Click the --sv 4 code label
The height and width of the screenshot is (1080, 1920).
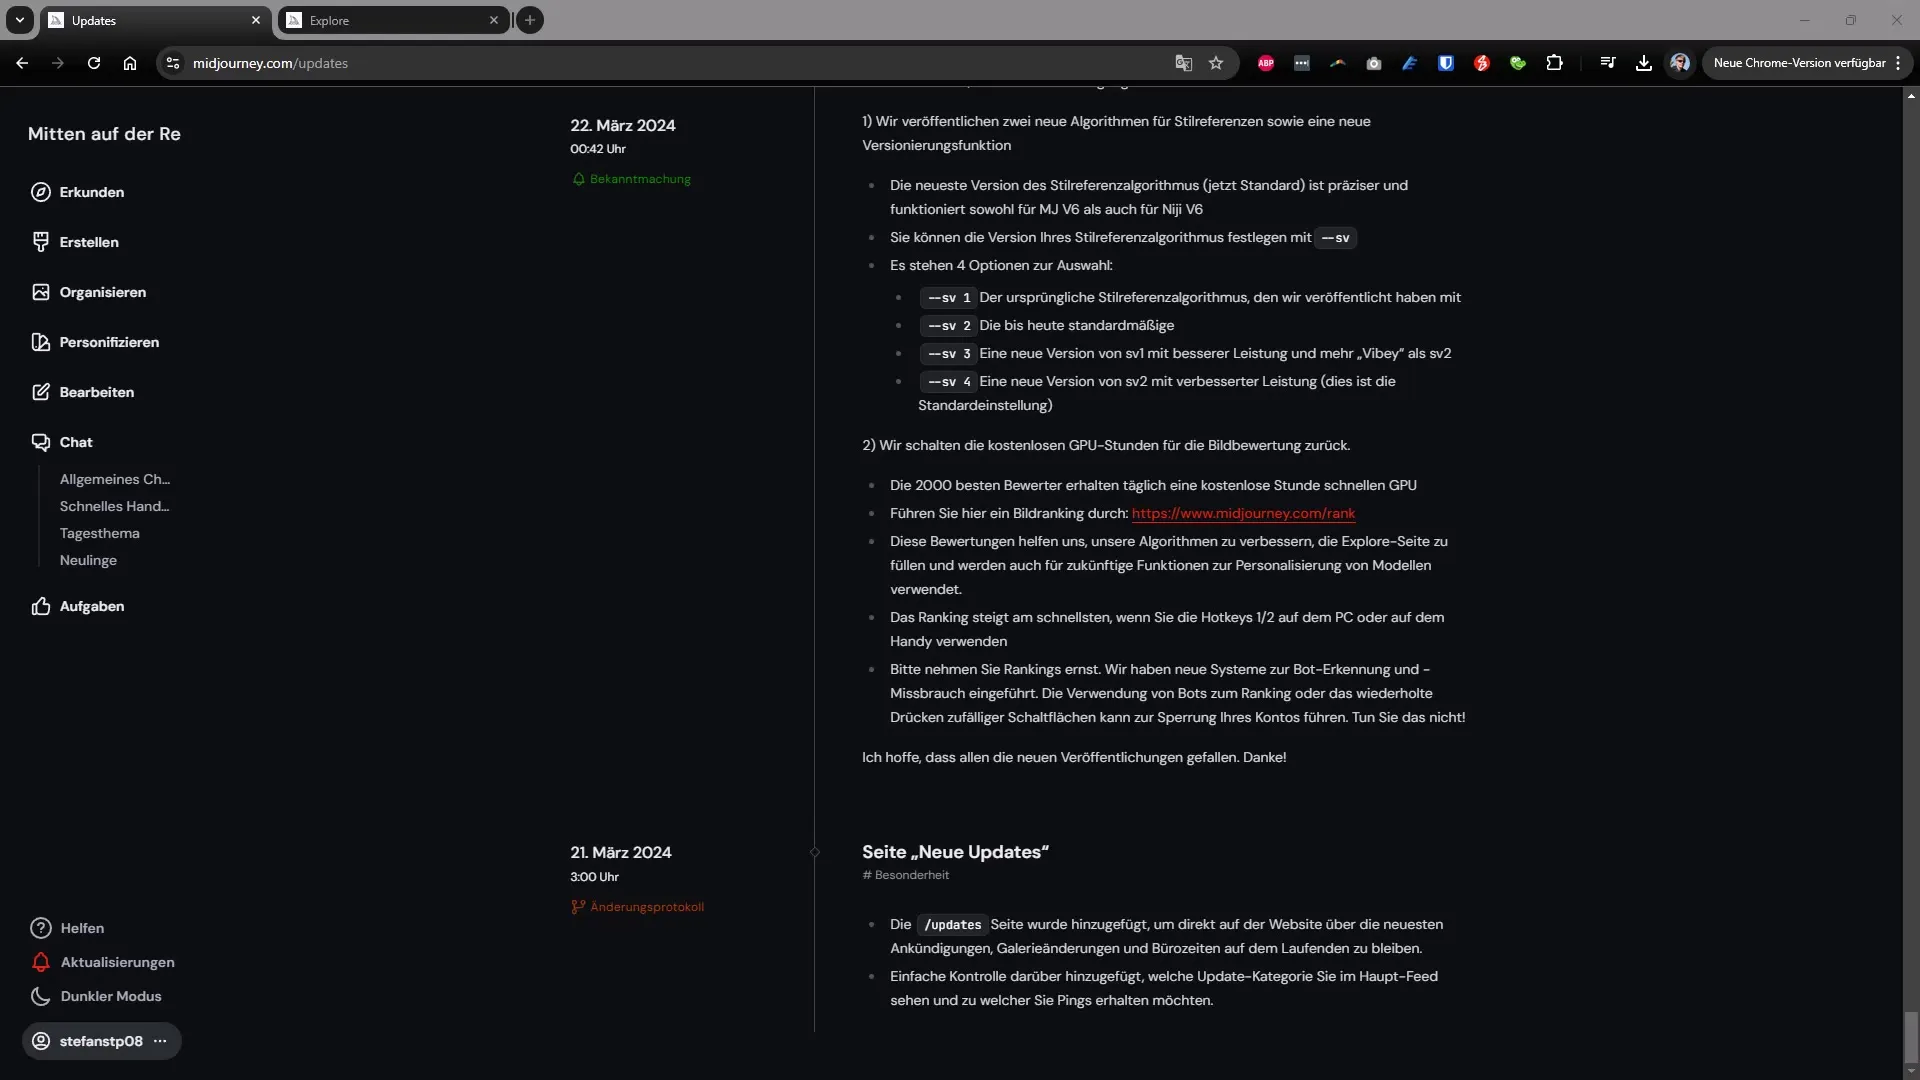point(948,381)
